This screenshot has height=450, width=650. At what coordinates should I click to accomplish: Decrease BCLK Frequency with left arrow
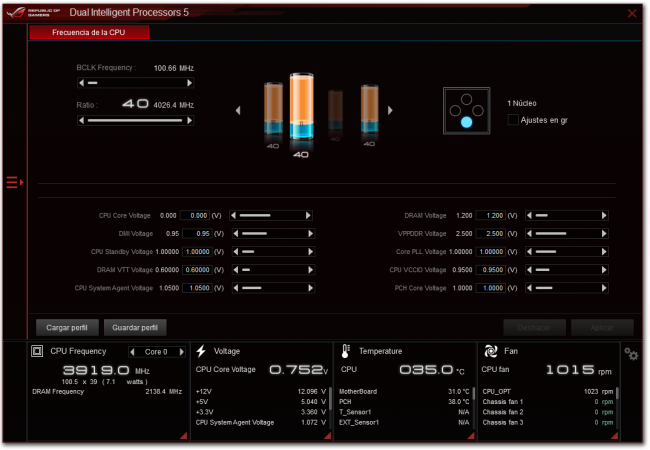click(82, 83)
